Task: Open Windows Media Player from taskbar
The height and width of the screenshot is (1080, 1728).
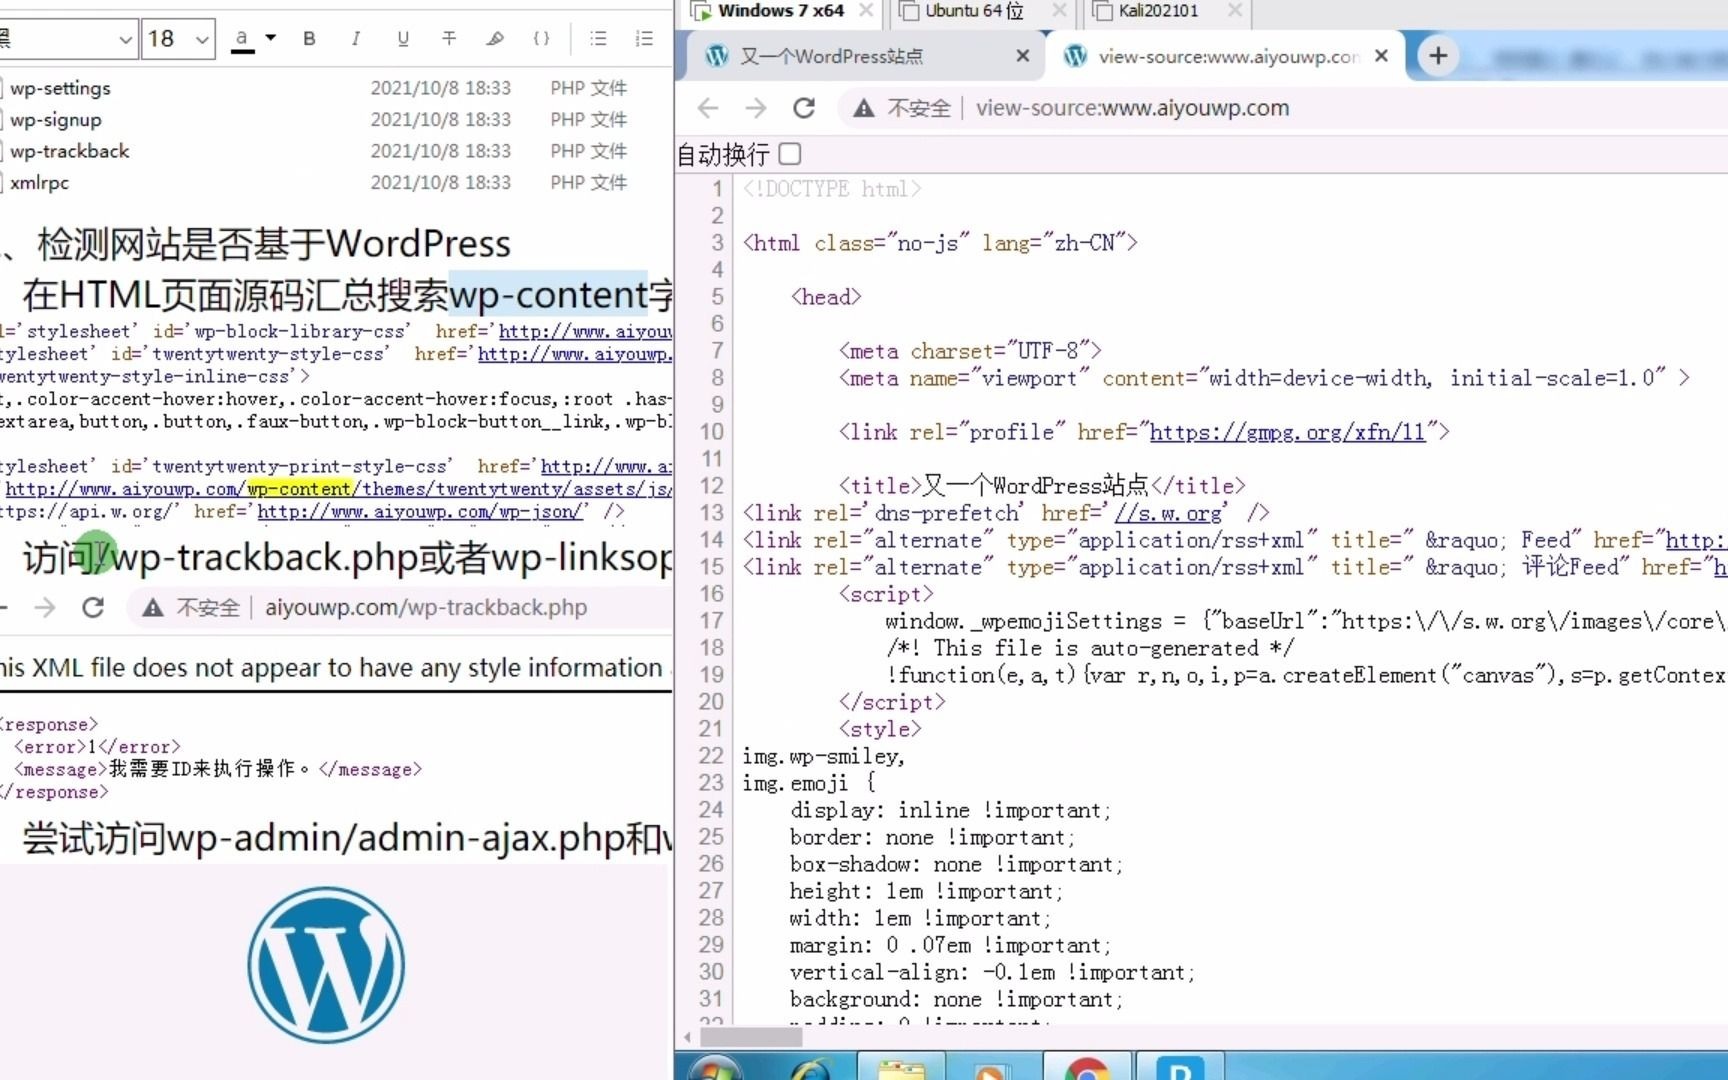Action: [x=990, y=1070]
